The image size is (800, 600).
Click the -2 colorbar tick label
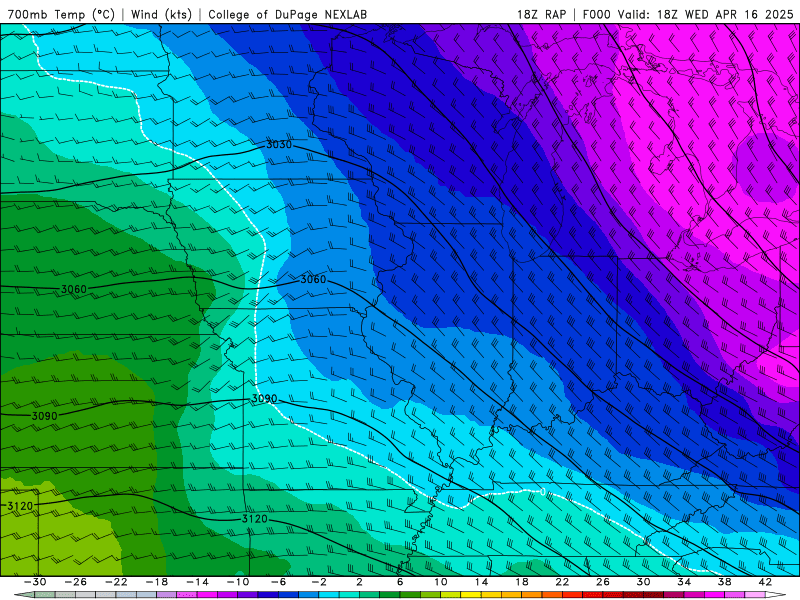(x=319, y=582)
